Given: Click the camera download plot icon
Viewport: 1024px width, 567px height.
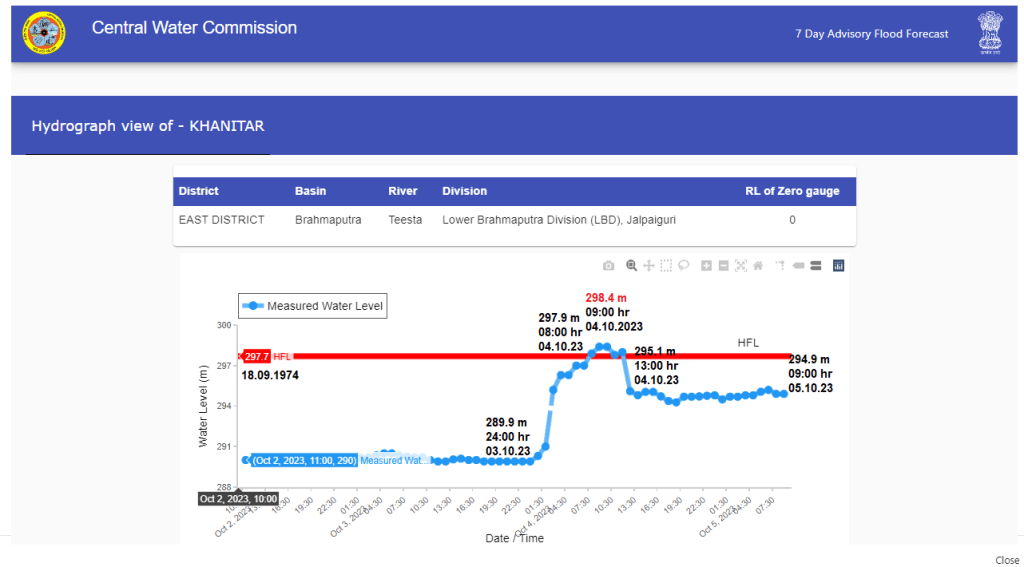Looking at the screenshot, I should point(608,266).
